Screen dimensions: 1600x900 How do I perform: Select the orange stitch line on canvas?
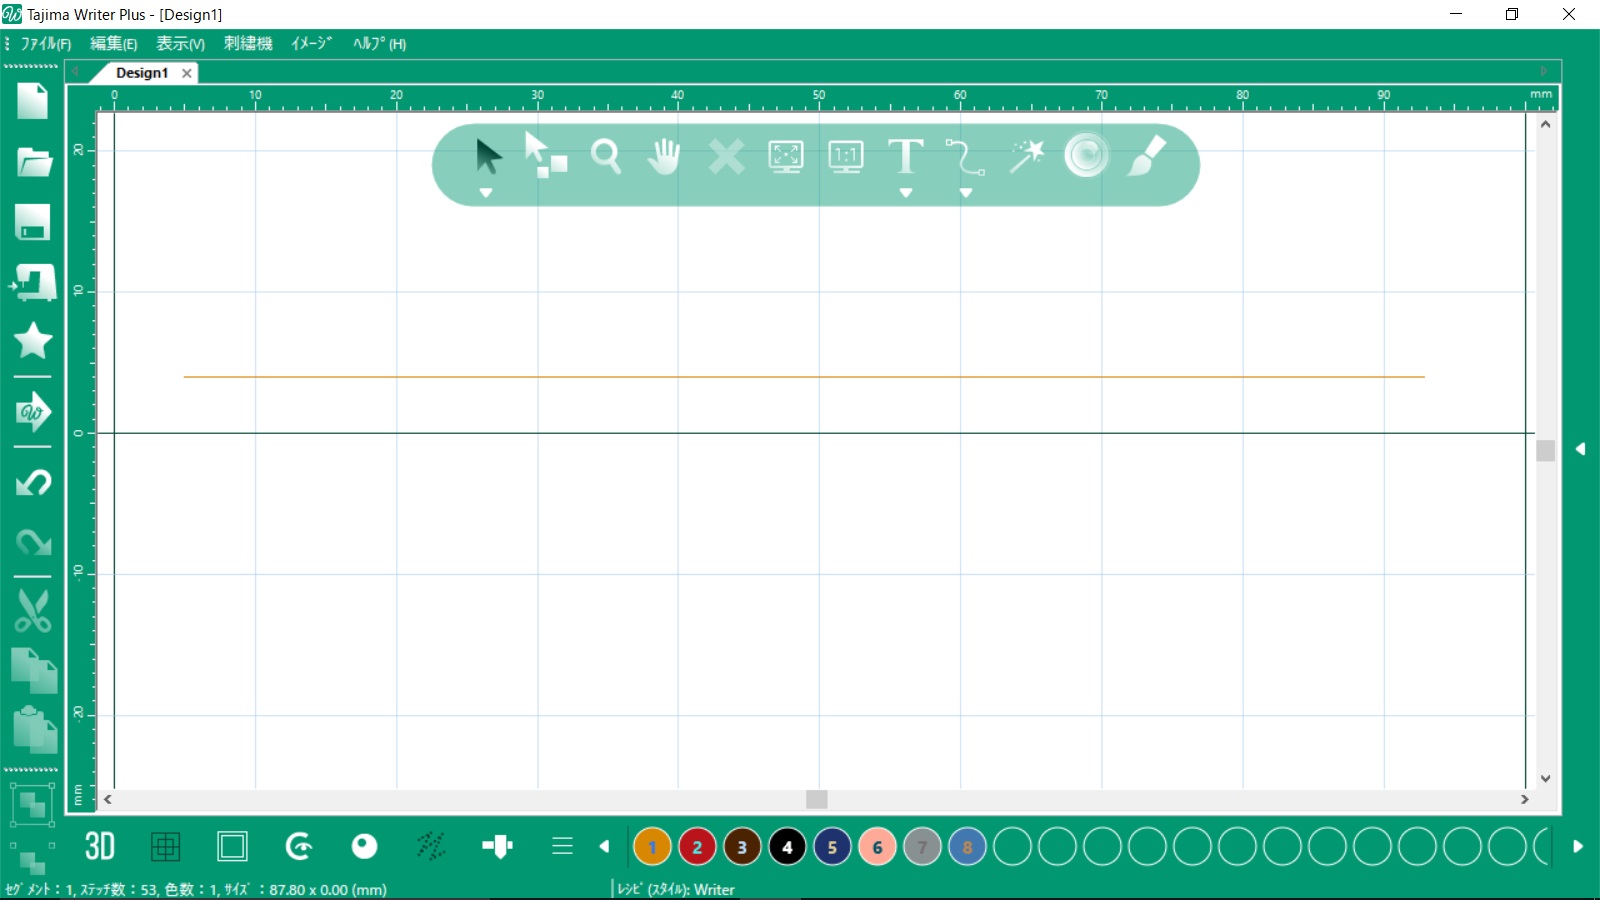(804, 377)
